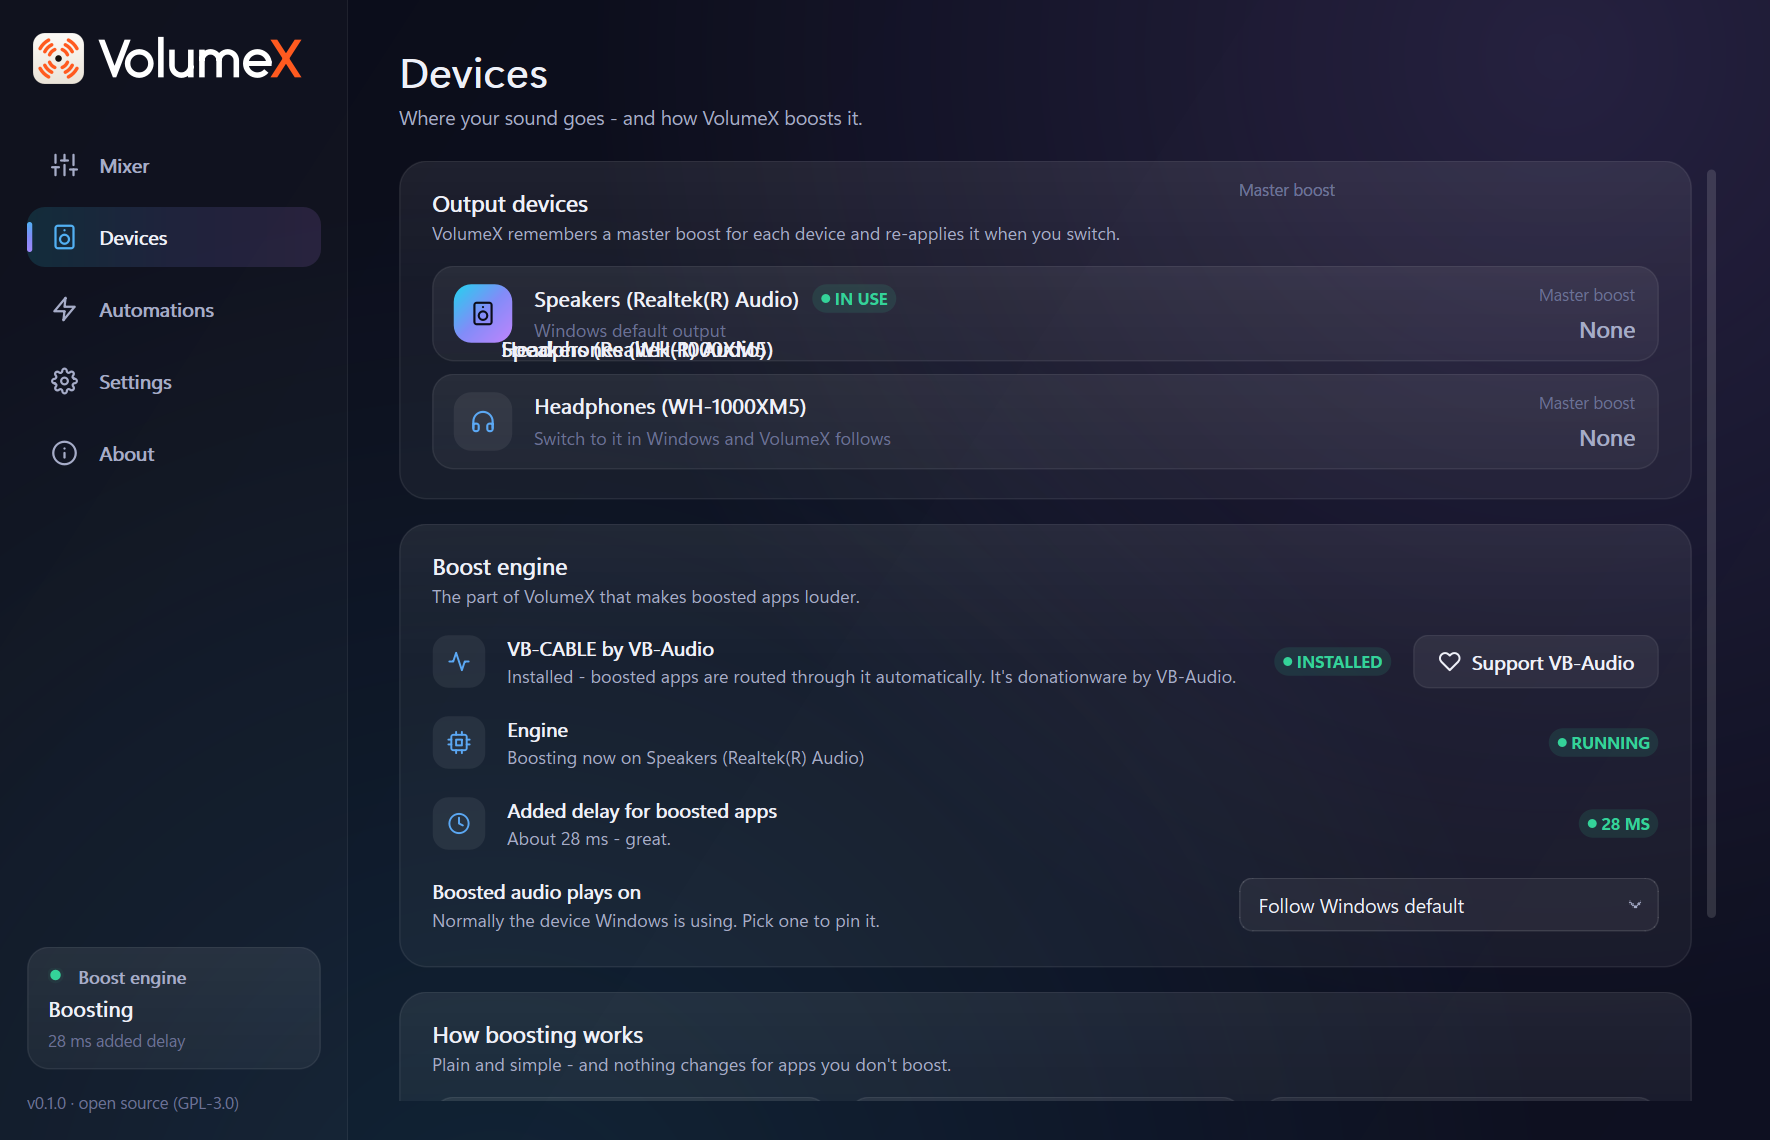Click the IN USE badge
The width and height of the screenshot is (1770, 1140).
[853, 299]
